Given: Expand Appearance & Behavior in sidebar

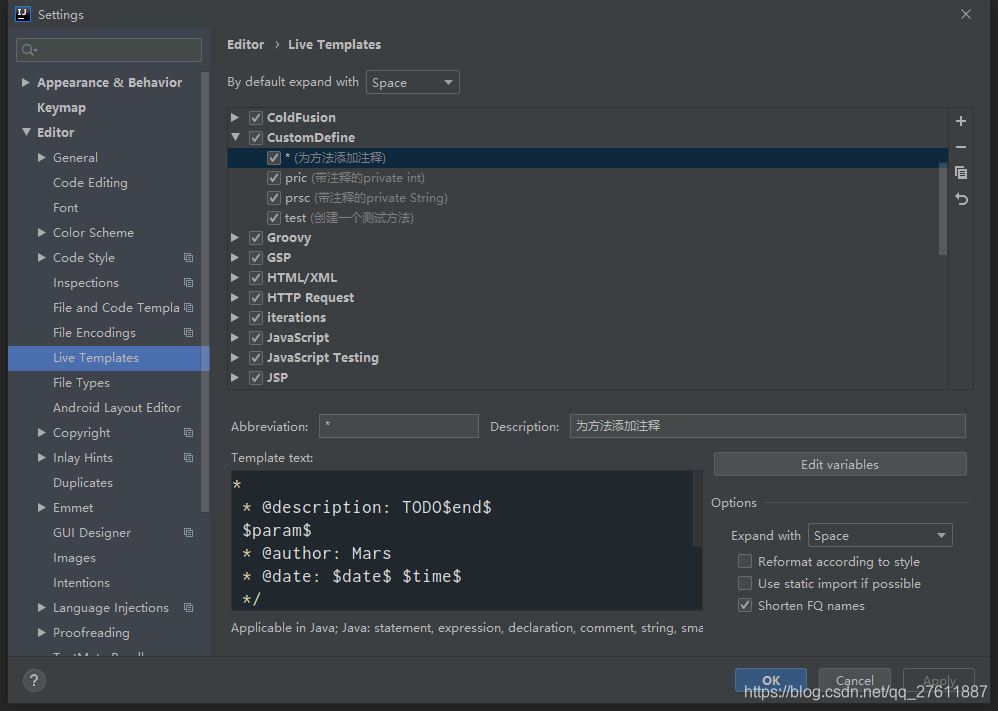Looking at the screenshot, I should pyautogui.click(x=25, y=82).
